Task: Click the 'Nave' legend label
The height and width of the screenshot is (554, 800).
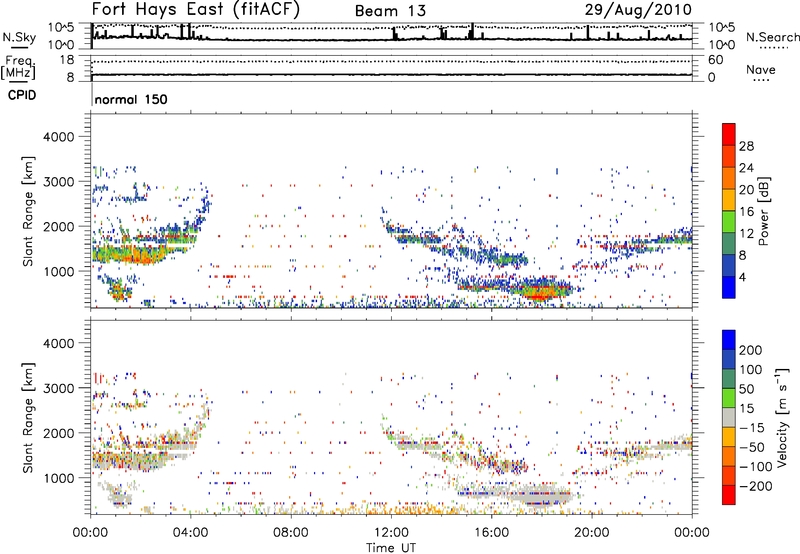Action: [x=761, y=69]
